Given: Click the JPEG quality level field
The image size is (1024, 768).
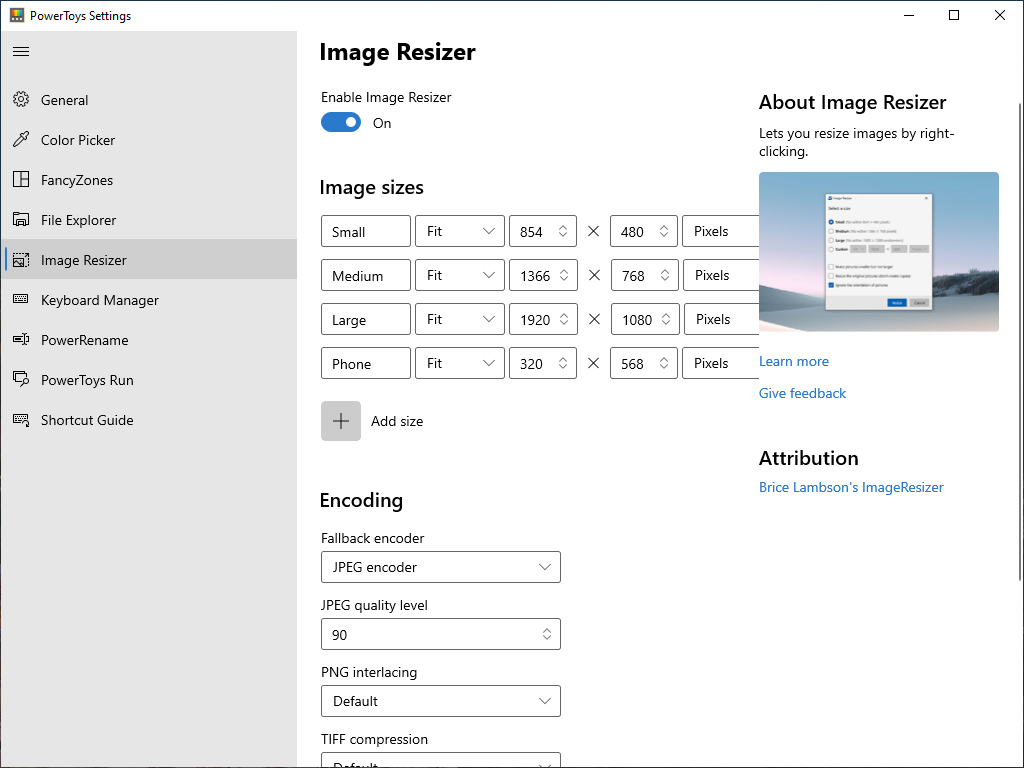Looking at the screenshot, I should 441,634.
